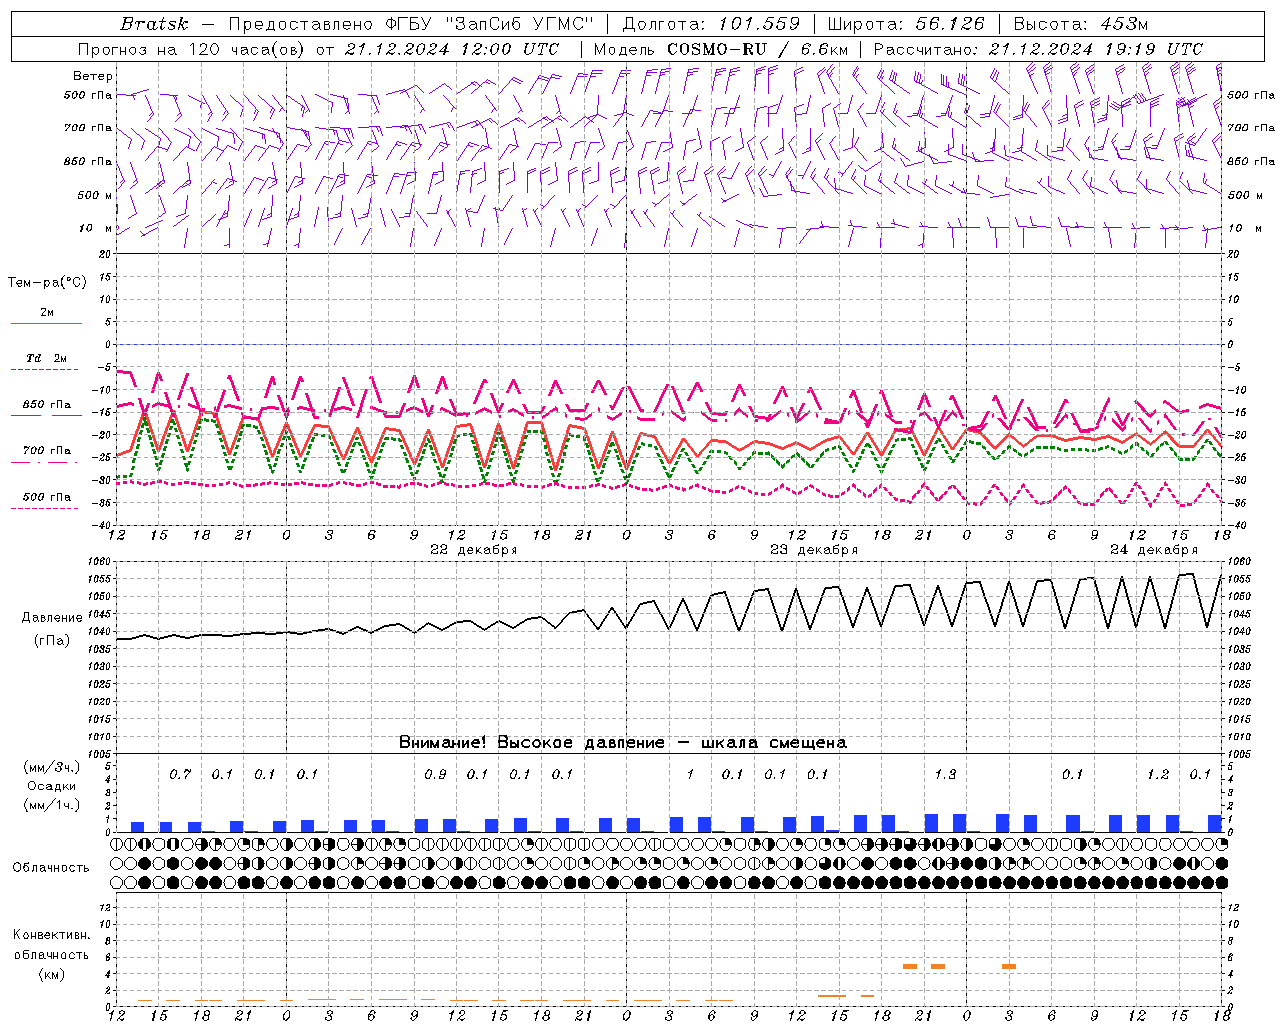The height and width of the screenshot is (1024, 1280).
Task: Click the model label "COSMO-RU / 6.6км"
Action: [x=757, y=49]
